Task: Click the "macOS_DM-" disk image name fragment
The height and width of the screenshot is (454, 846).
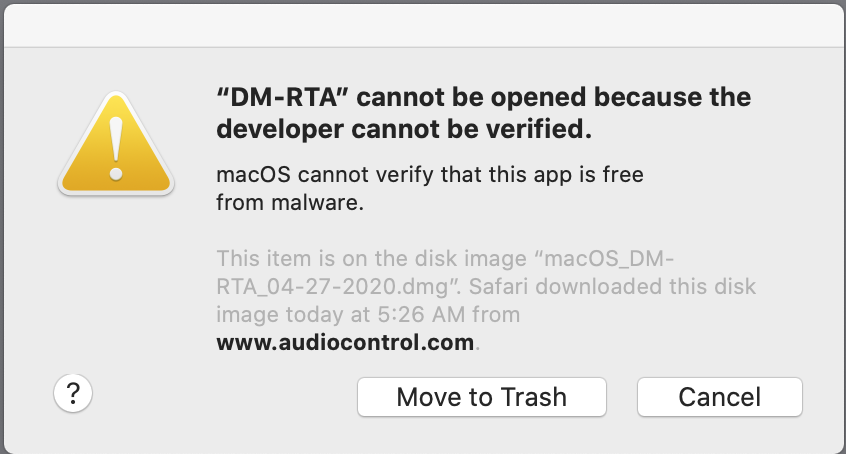Action: pos(609,259)
